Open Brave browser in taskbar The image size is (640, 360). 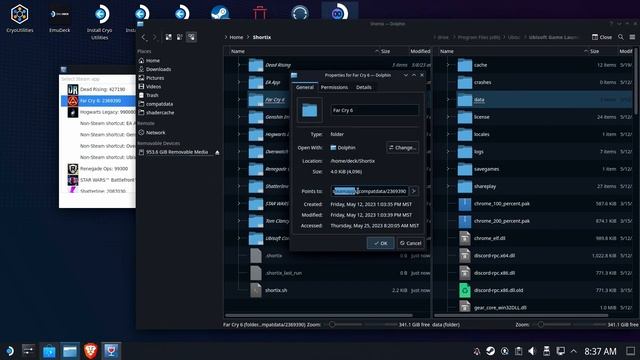(90, 351)
